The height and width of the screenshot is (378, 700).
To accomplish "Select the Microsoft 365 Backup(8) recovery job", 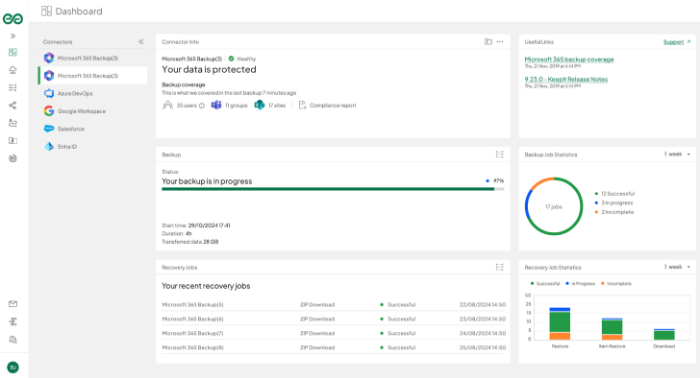I will 333,348.
